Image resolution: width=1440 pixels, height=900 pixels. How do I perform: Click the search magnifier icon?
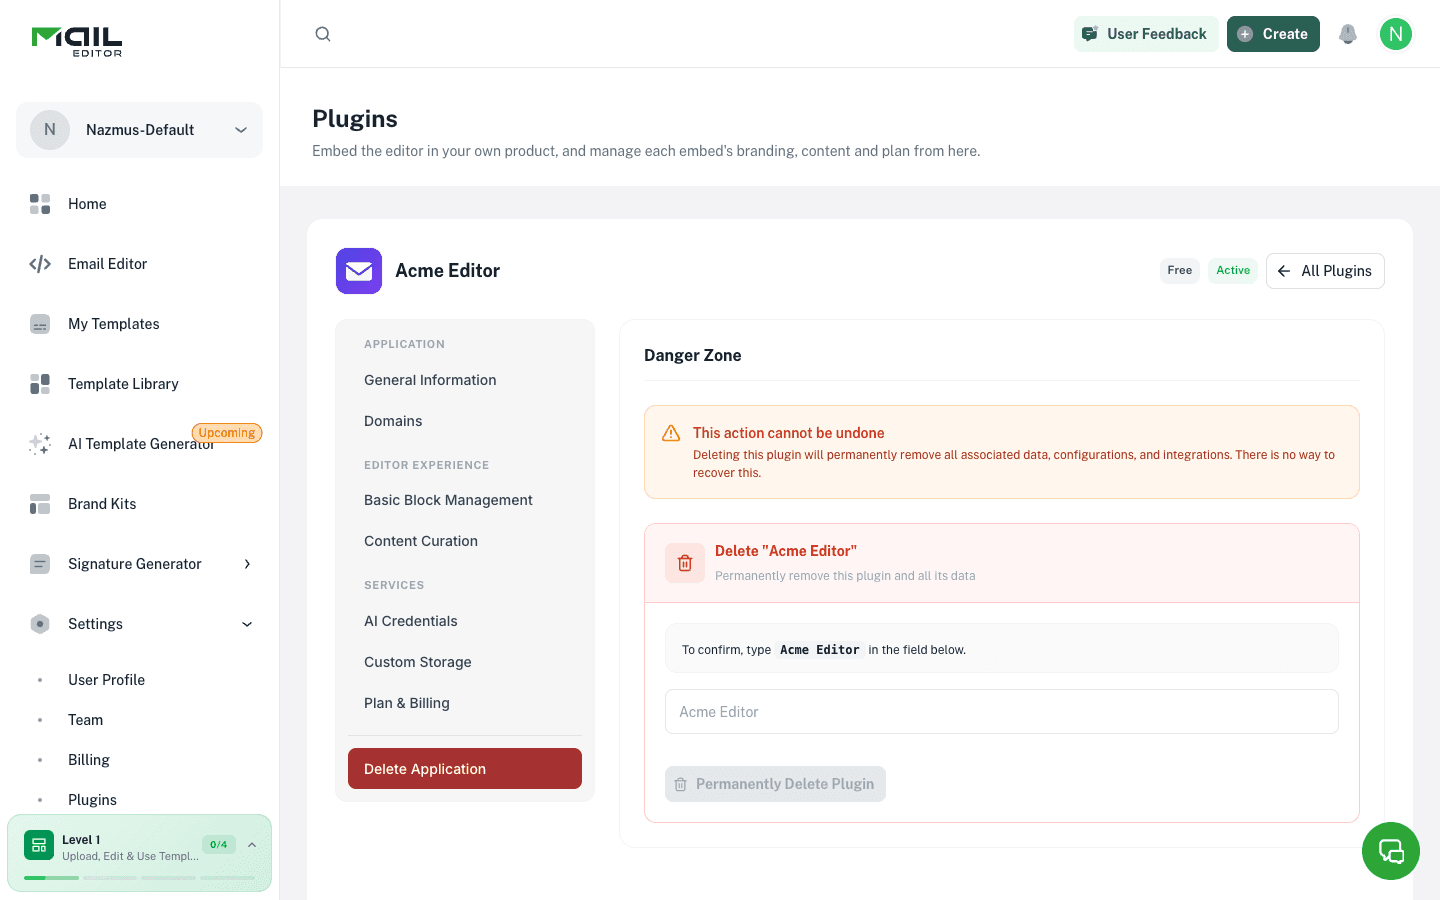click(x=323, y=34)
